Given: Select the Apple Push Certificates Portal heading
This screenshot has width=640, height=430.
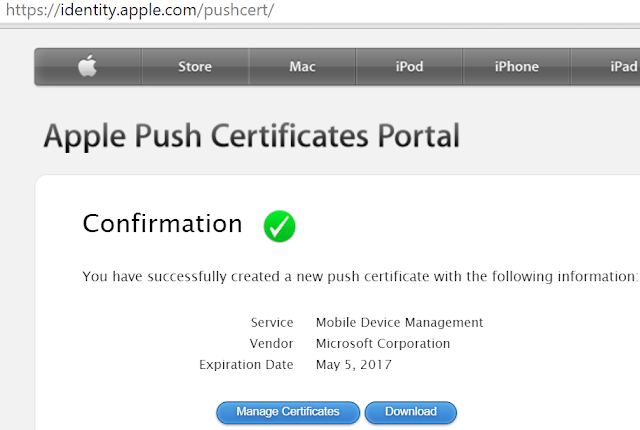Looking at the screenshot, I should [x=252, y=136].
